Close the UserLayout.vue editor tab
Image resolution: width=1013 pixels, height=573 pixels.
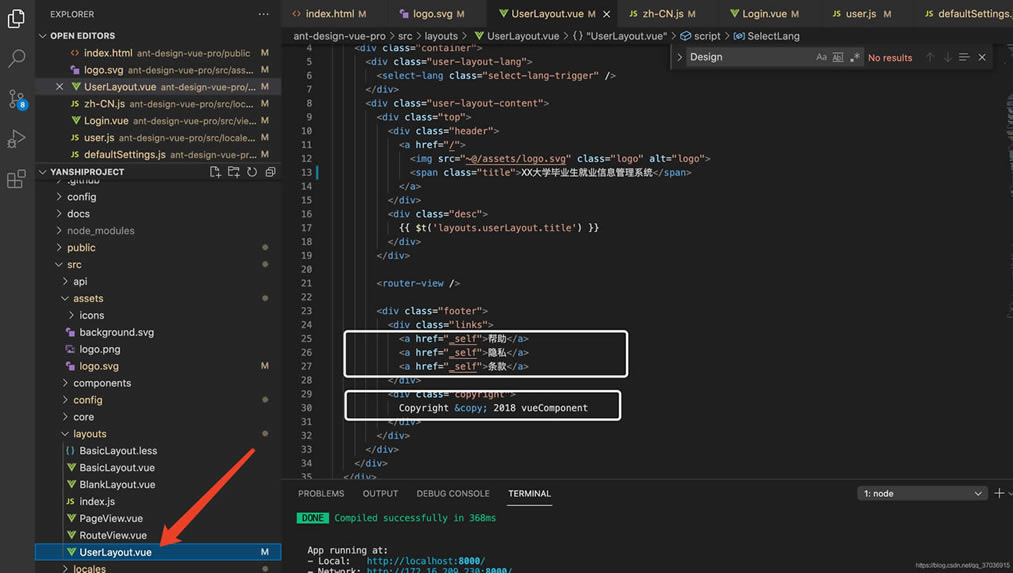(607, 14)
